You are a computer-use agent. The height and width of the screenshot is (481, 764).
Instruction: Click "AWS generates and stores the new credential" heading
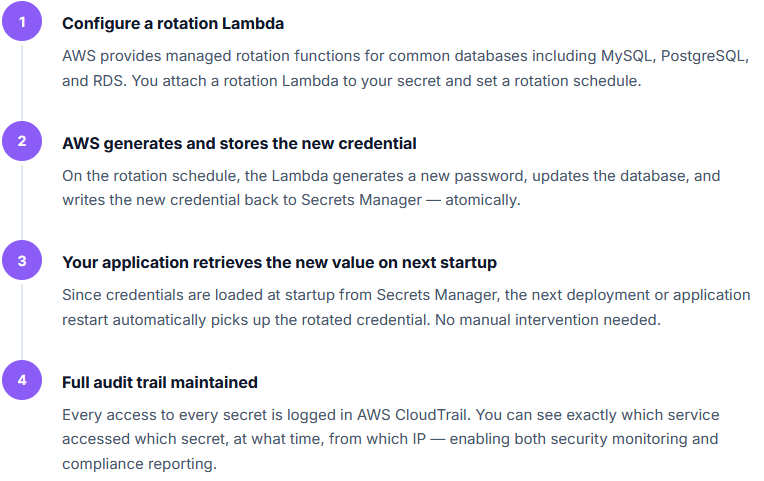coord(239,143)
